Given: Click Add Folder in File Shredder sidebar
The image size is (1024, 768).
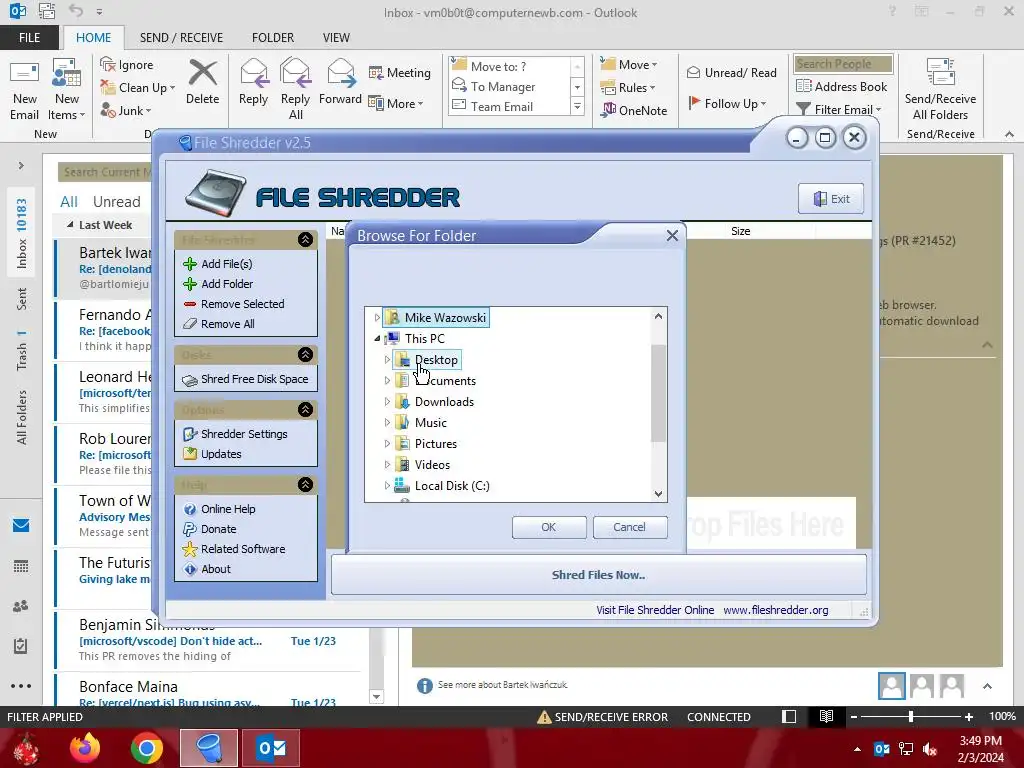Looking at the screenshot, I should tap(218, 284).
